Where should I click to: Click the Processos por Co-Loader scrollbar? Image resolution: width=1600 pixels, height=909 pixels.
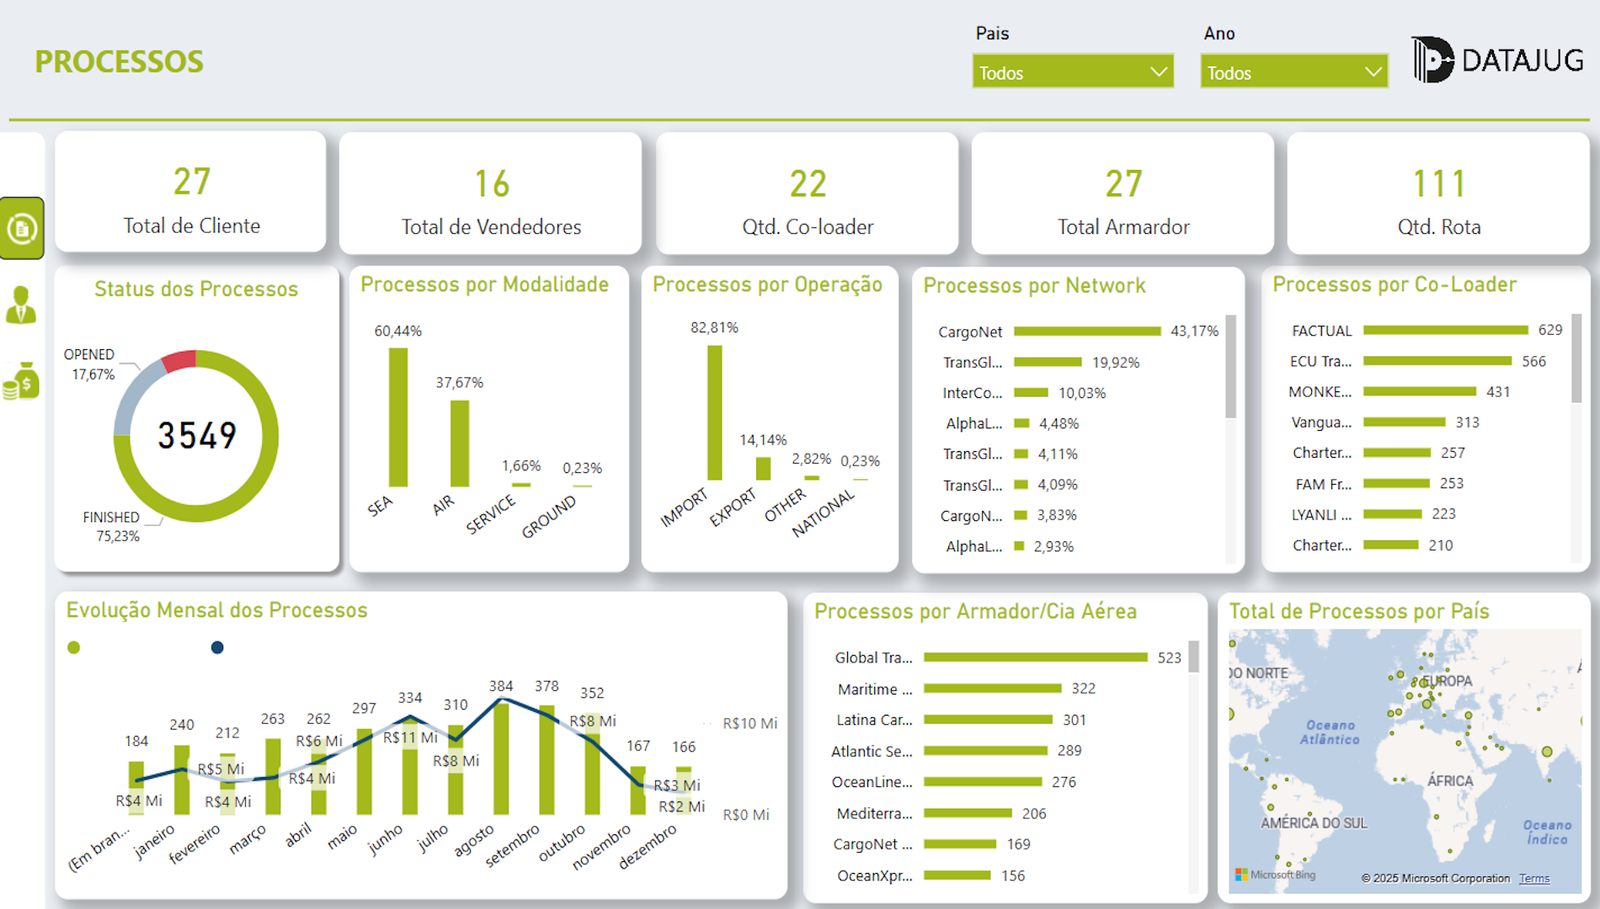tap(1576, 360)
